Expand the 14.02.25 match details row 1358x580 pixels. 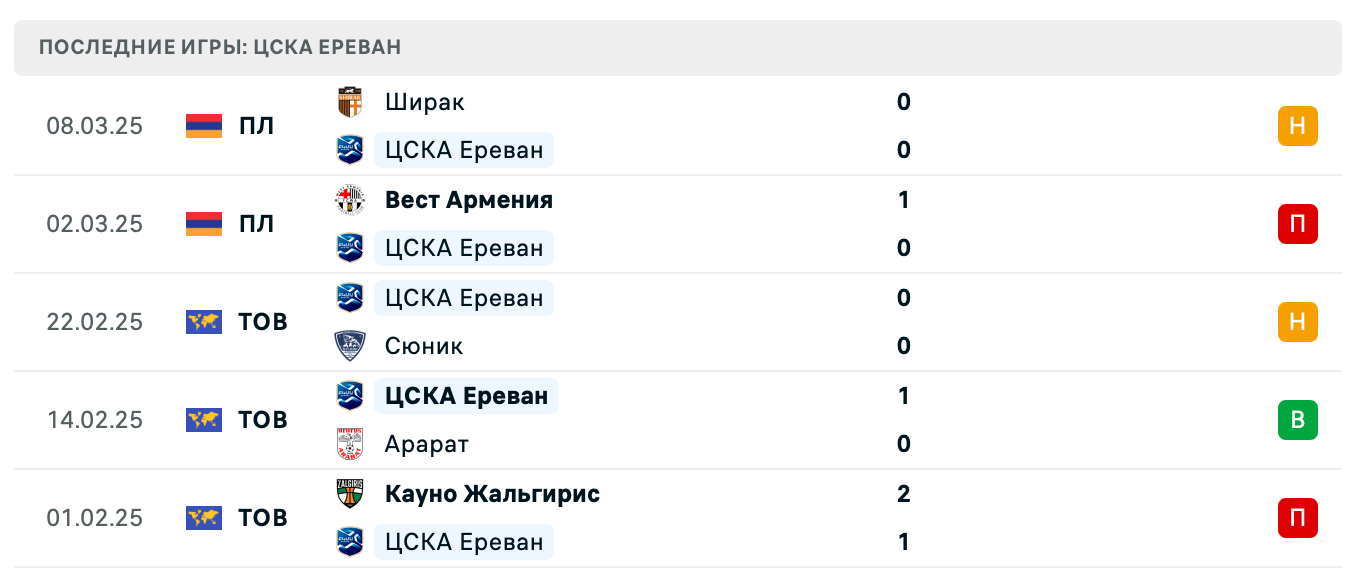(700, 420)
